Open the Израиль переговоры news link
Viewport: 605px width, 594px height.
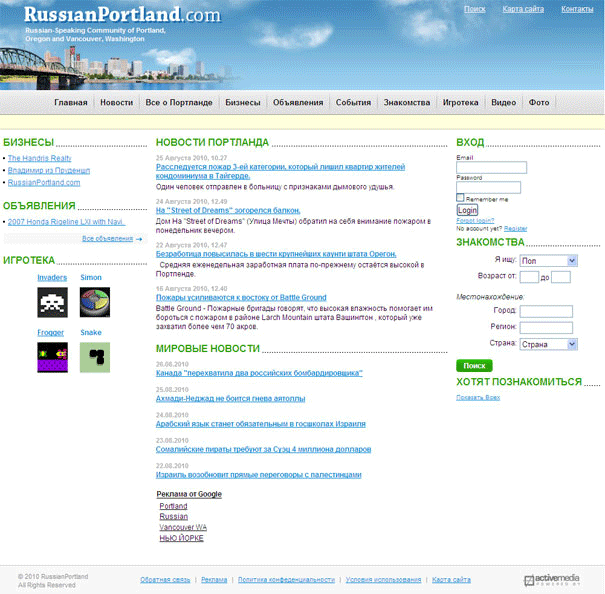coord(259,475)
